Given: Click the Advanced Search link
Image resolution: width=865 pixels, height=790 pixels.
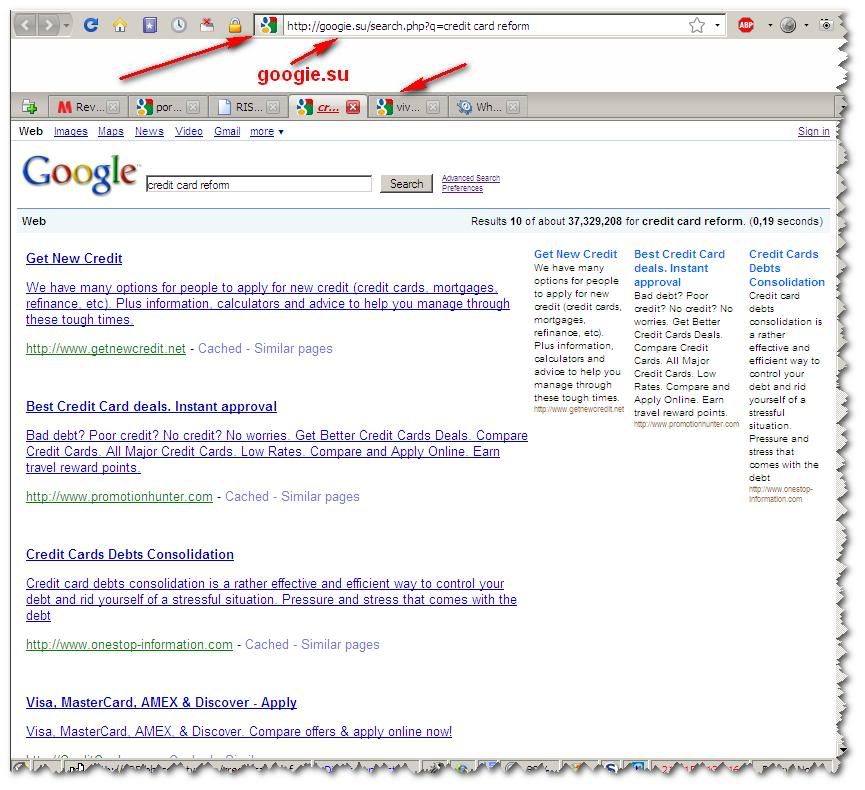Looking at the screenshot, I should coord(470,178).
